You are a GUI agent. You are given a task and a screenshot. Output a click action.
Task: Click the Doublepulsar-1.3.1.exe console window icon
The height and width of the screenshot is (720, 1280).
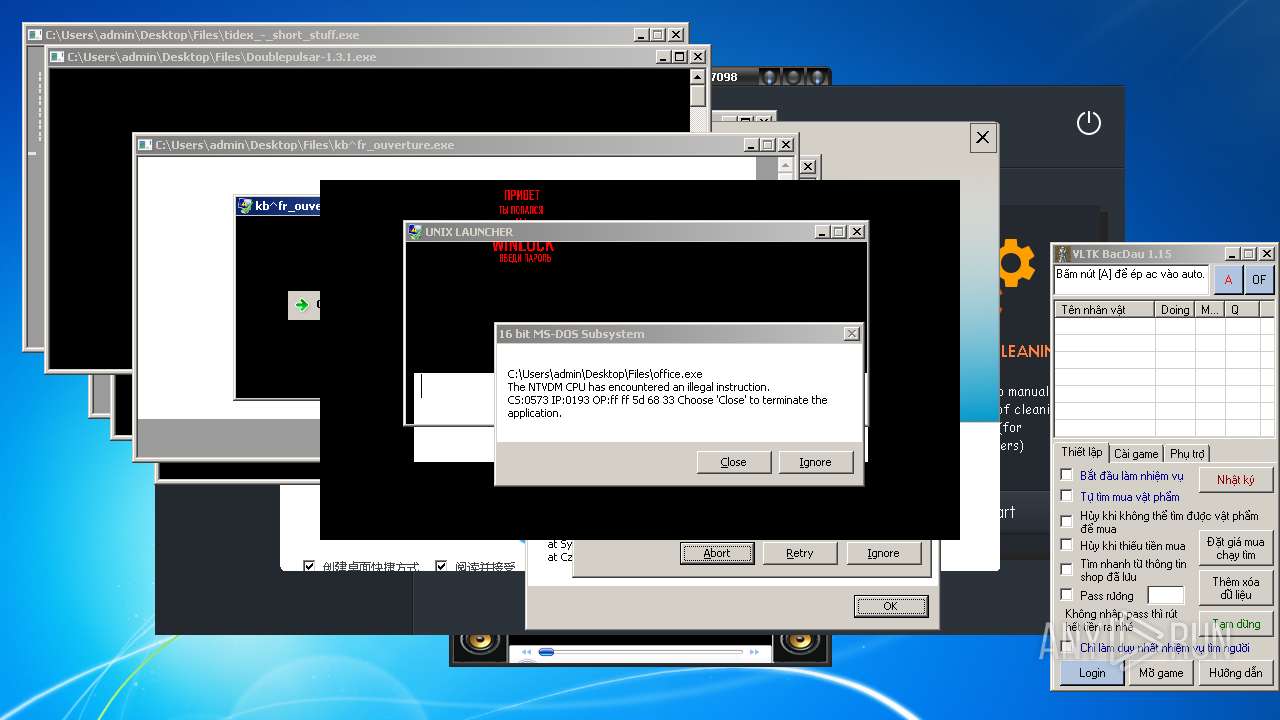click(57, 57)
